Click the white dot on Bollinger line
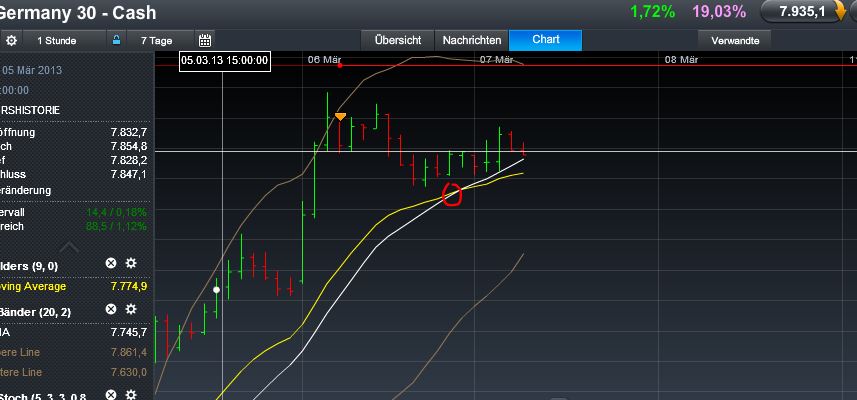The height and width of the screenshot is (400, 857). [216, 290]
